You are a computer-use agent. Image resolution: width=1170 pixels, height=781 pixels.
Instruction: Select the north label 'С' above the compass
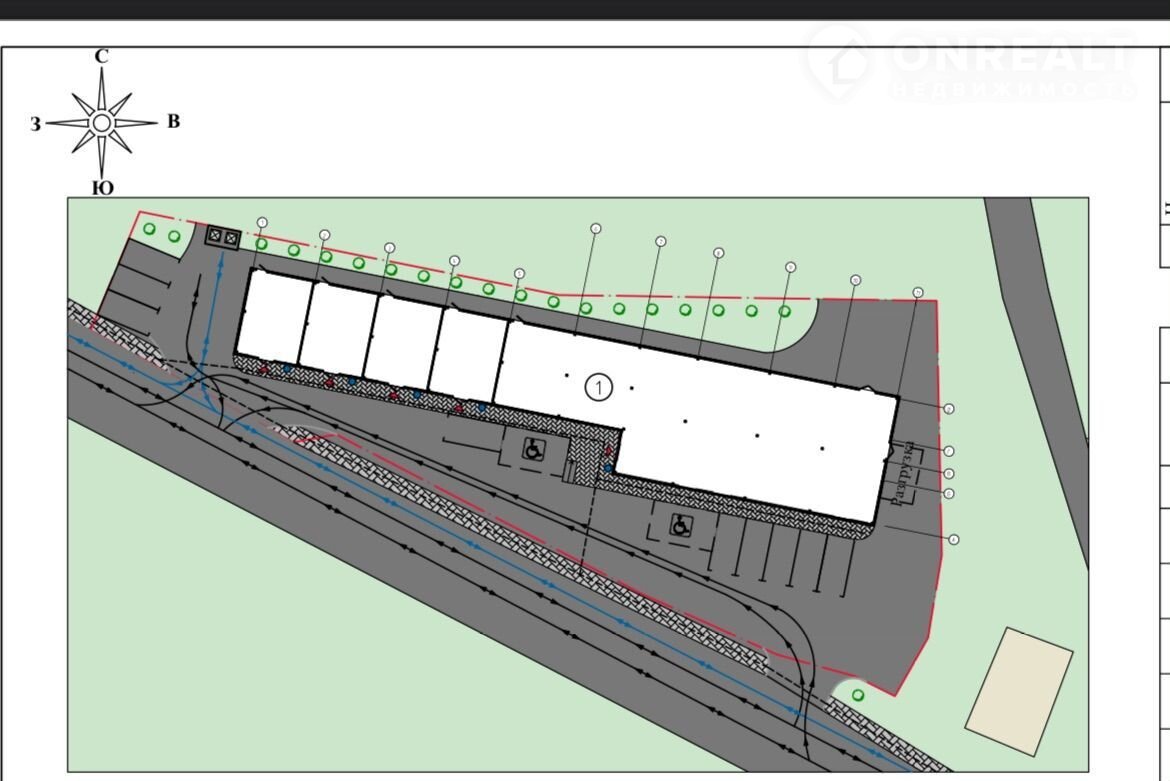pos(101,57)
